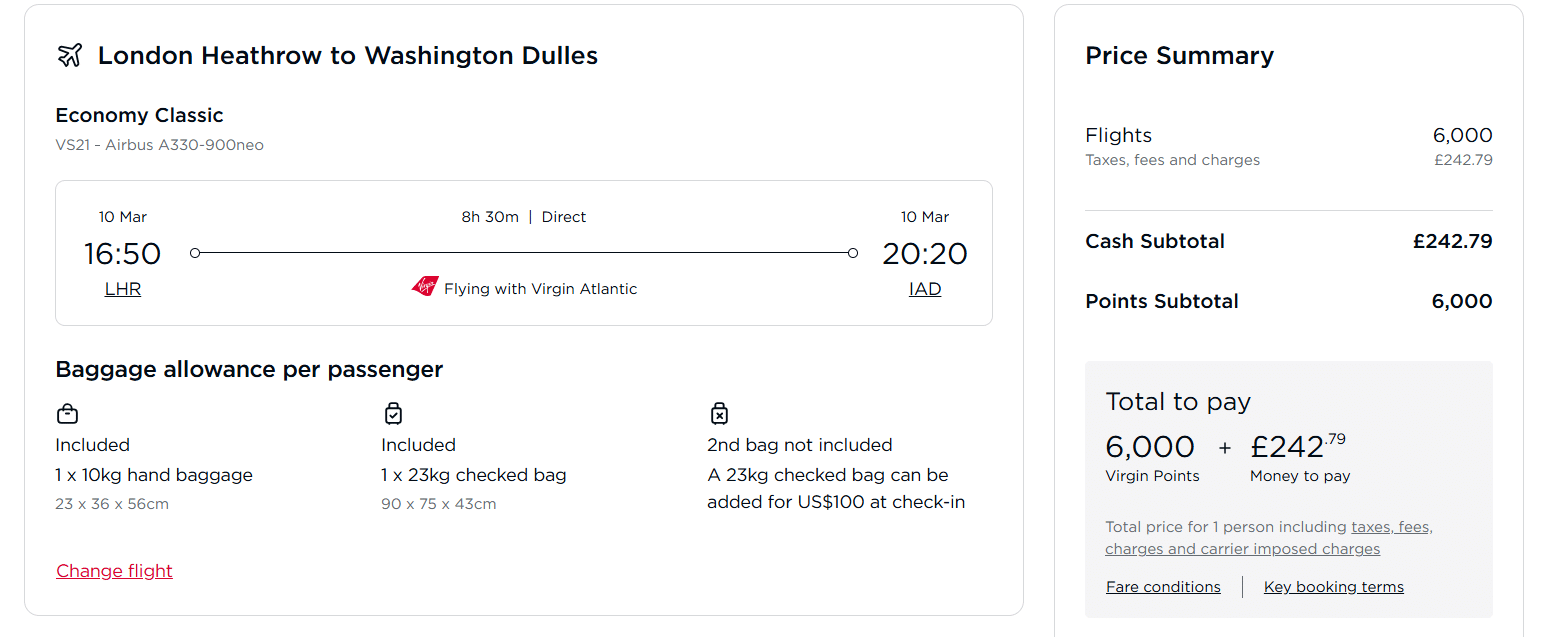1543x637 pixels.
Task: Open the LHR airport link
Action: point(123,289)
